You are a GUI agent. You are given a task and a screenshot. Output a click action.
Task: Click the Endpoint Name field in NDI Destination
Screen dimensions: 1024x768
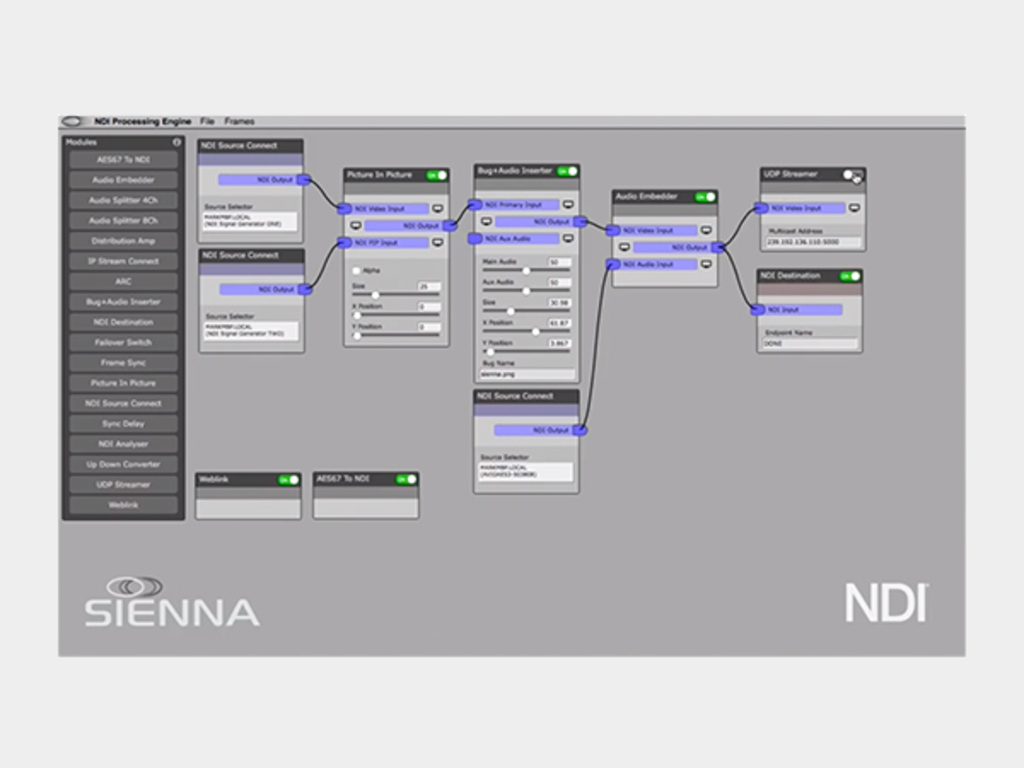coord(810,344)
